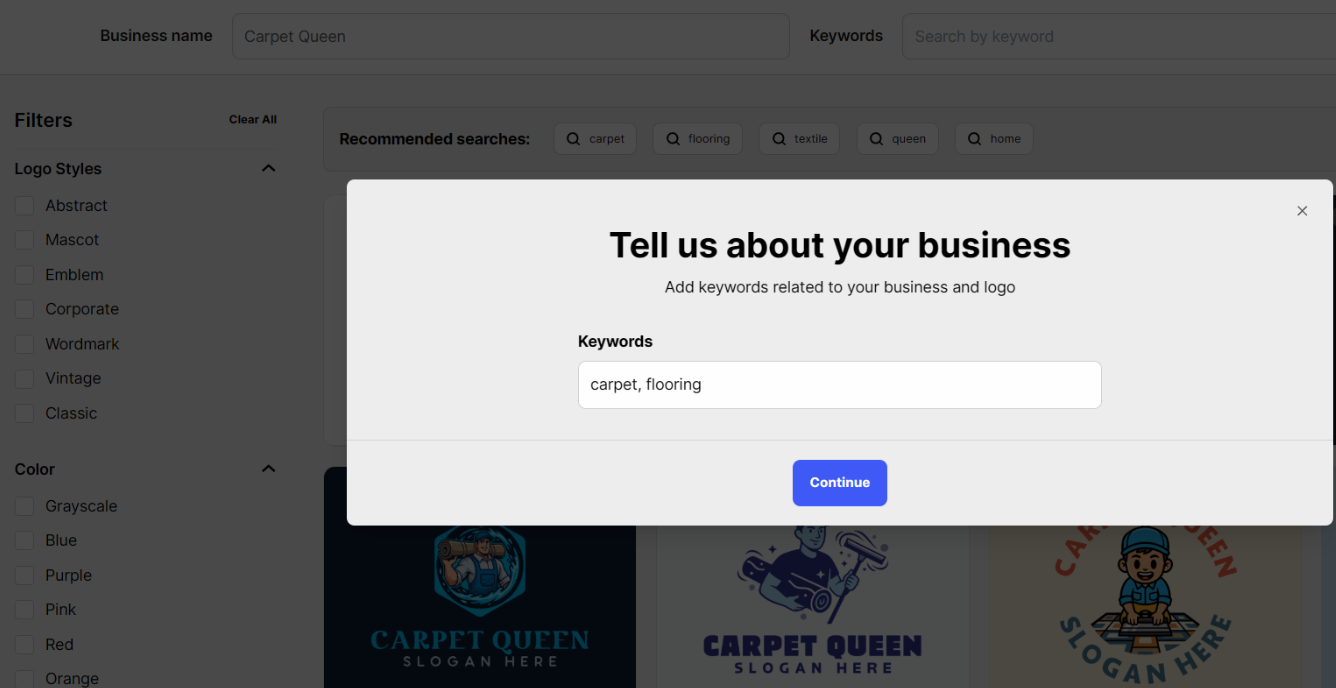Image resolution: width=1336 pixels, height=688 pixels.
Task: Search recommended keyword textile
Action: tap(800, 139)
